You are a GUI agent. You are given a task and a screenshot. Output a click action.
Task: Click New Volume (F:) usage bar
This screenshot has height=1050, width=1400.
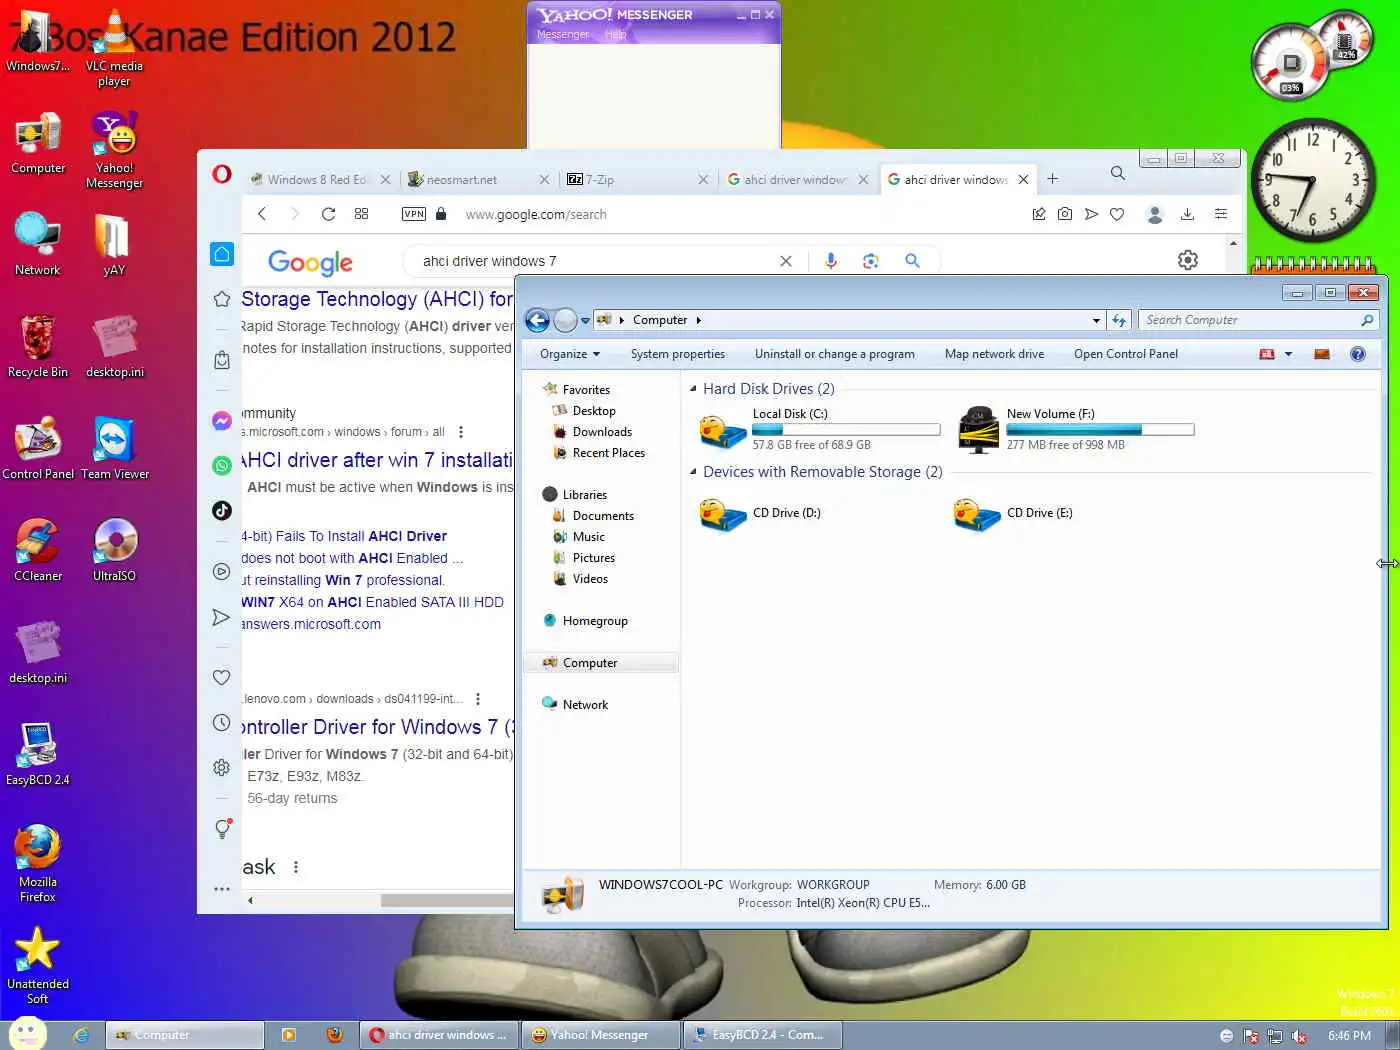coord(1100,430)
